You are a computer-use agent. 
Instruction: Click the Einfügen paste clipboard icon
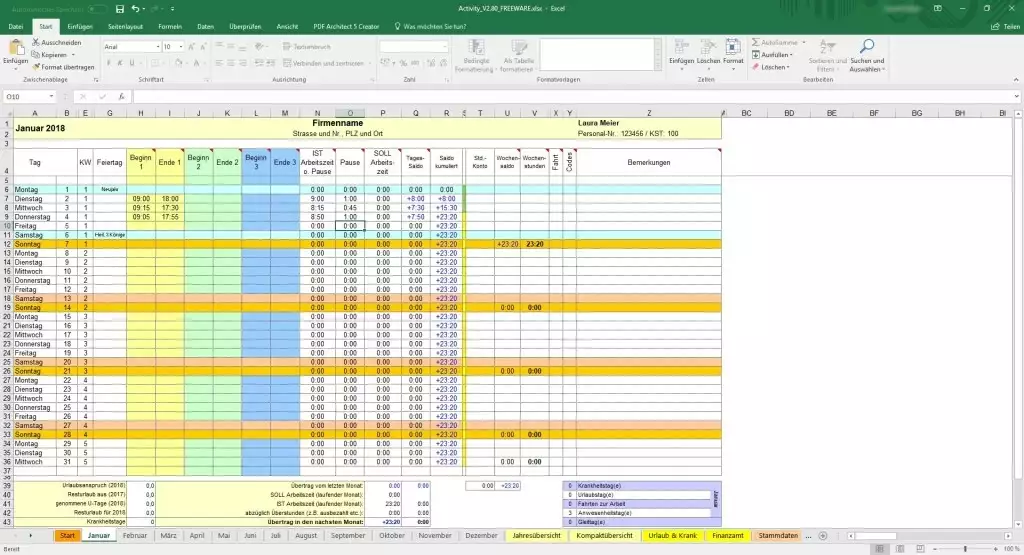(x=15, y=48)
